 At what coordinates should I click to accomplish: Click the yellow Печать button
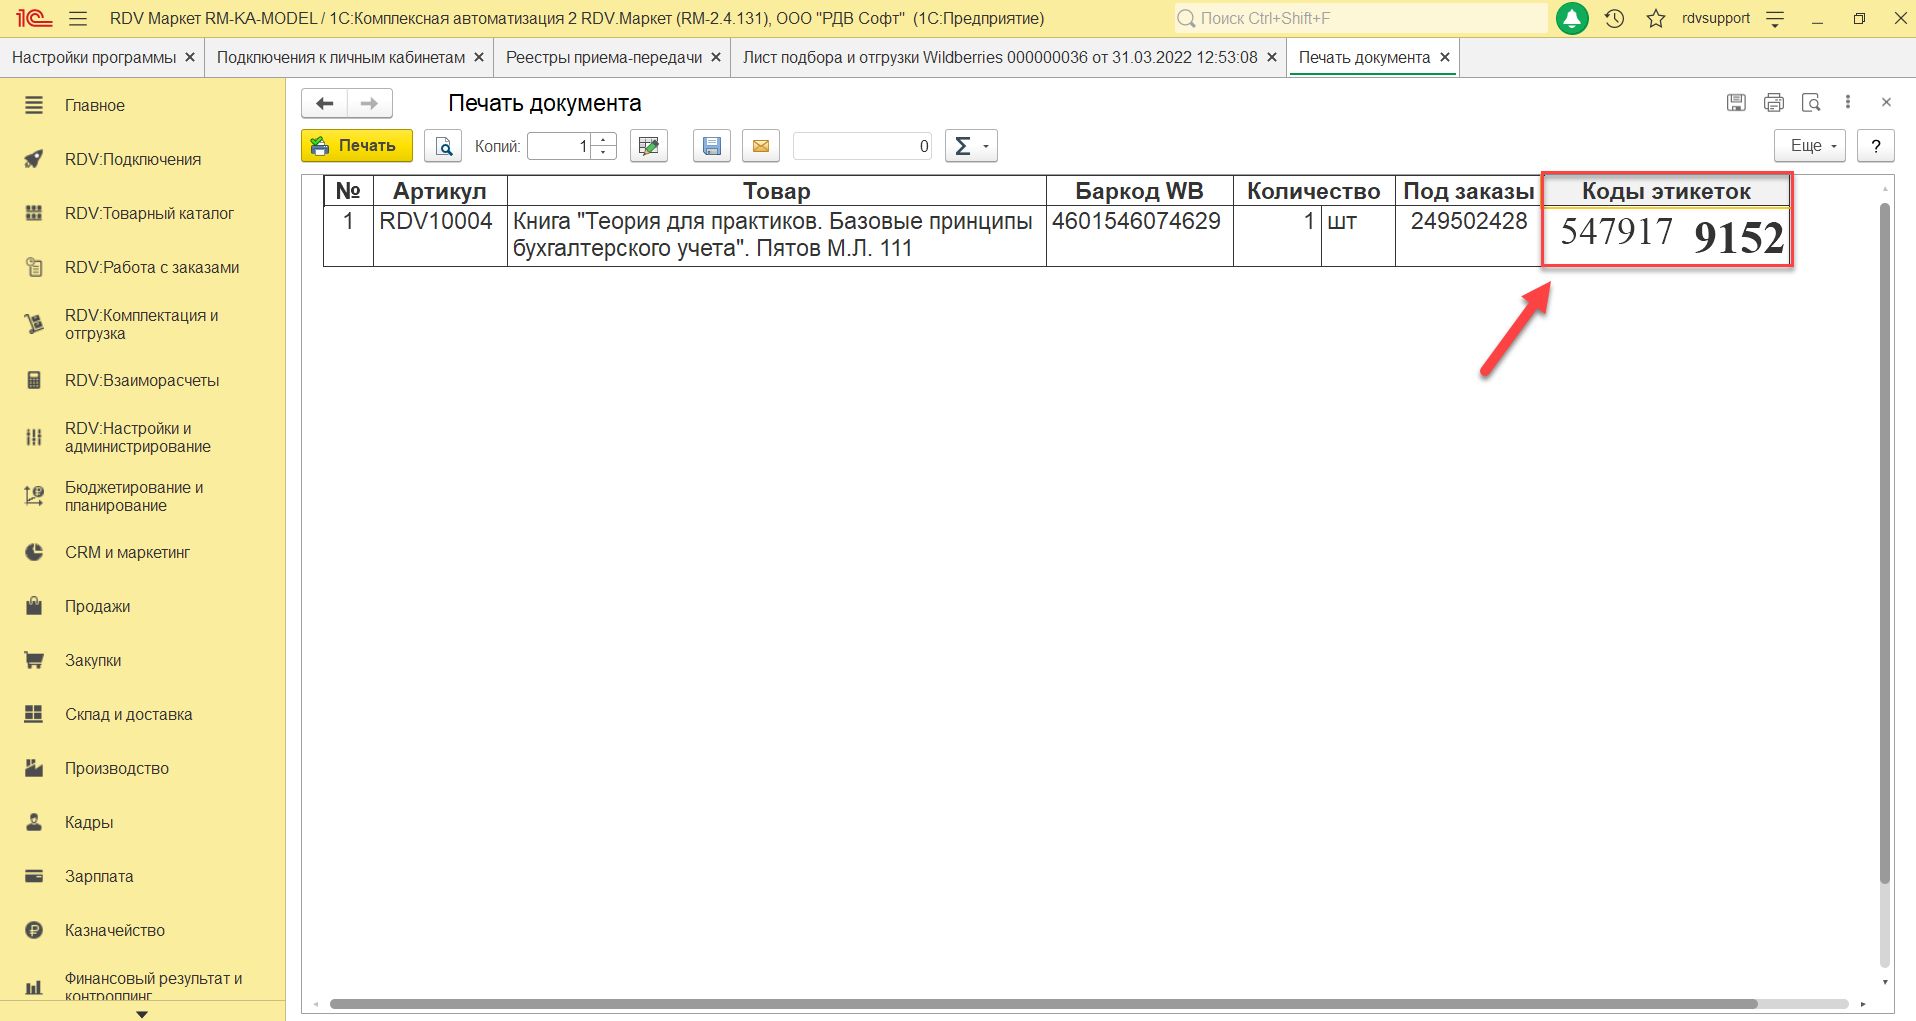tap(356, 146)
